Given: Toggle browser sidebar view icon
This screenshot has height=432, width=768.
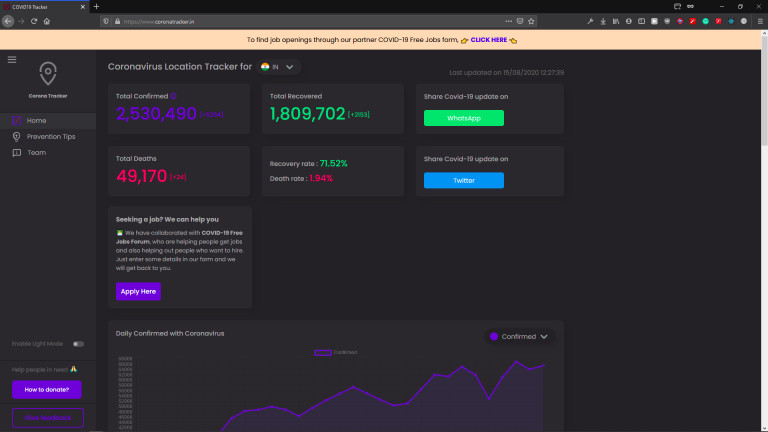Looking at the screenshot, I should pyautogui.click(x=641, y=22).
